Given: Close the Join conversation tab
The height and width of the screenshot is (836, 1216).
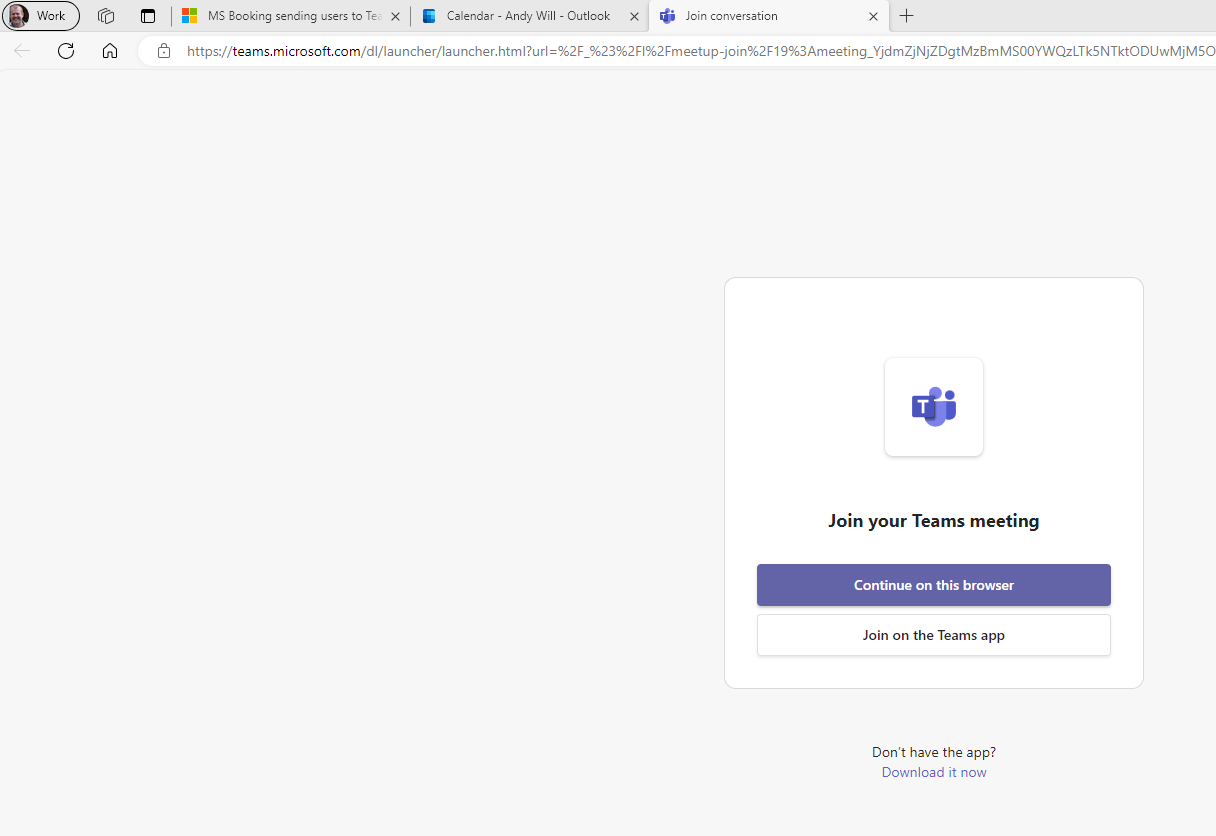Looking at the screenshot, I should 873,16.
